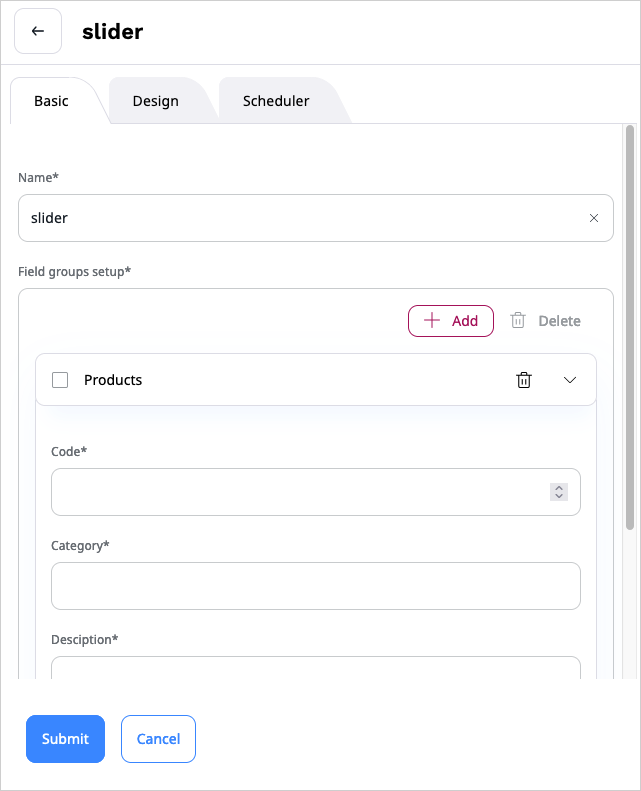Clear the Name field with X icon
This screenshot has height=791, width=641.
click(x=594, y=218)
